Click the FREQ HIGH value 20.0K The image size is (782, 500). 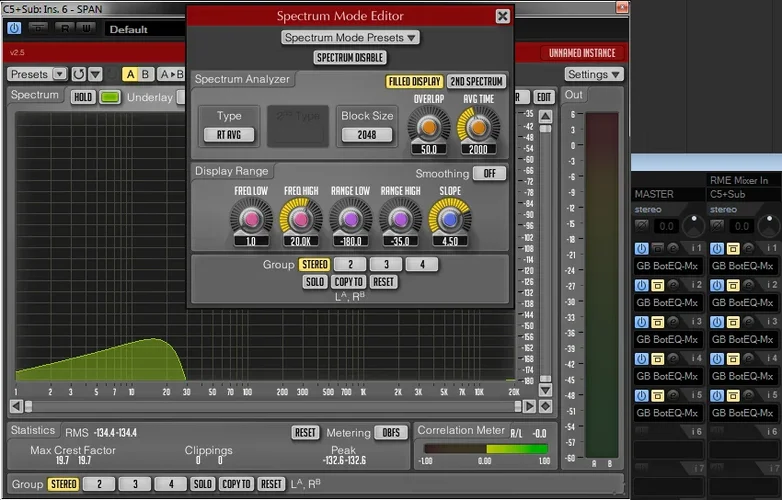[301, 241]
